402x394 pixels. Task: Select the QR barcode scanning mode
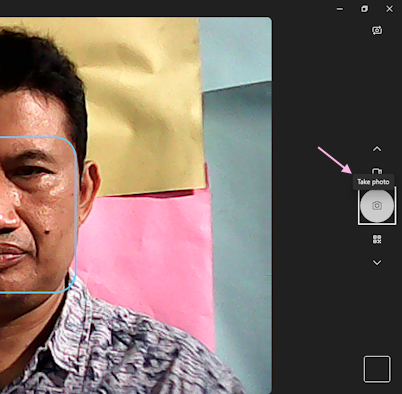[377, 239]
